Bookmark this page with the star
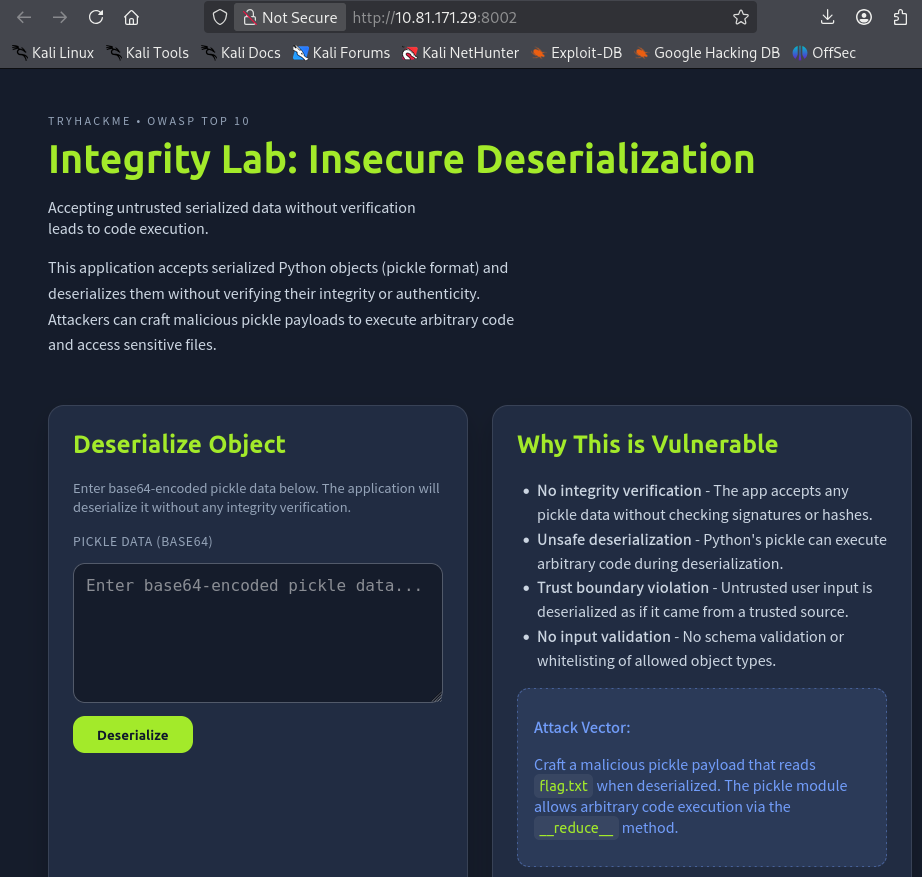Image resolution: width=922 pixels, height=877 pixels. [x=741, y=18]
